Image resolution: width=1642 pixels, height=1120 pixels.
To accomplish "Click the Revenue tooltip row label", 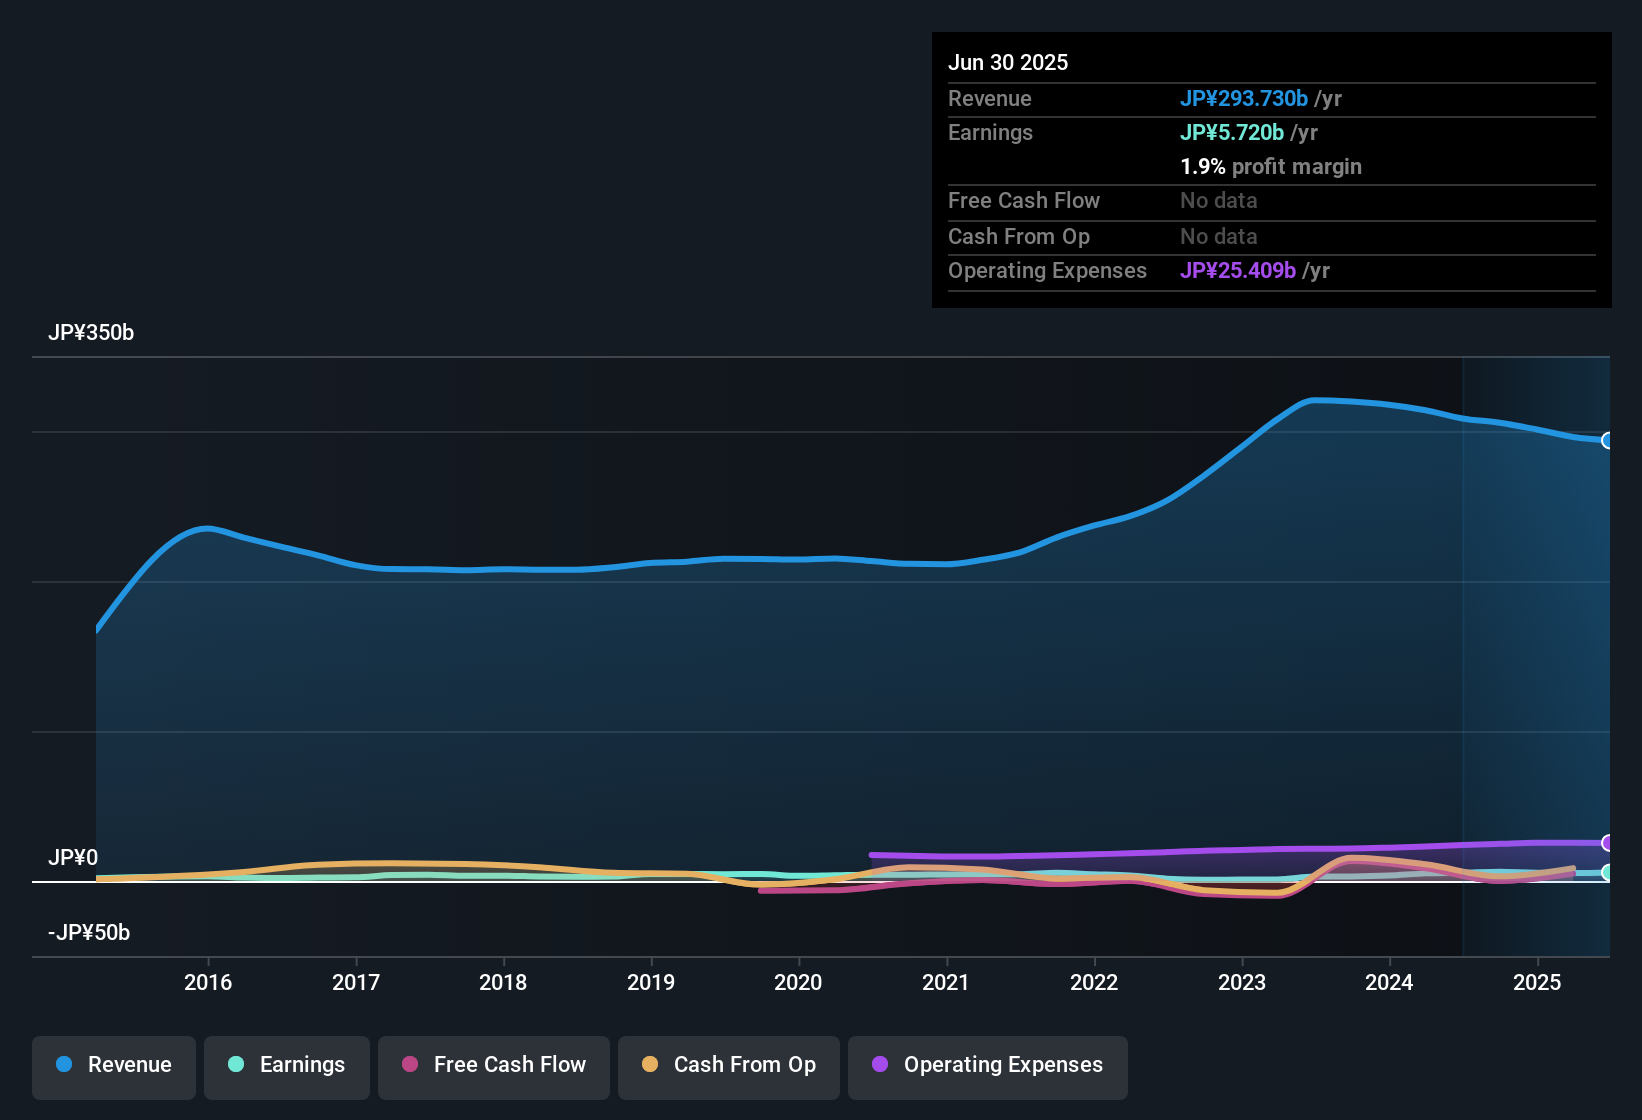I will pyautogui.click(x=990, y=98).
